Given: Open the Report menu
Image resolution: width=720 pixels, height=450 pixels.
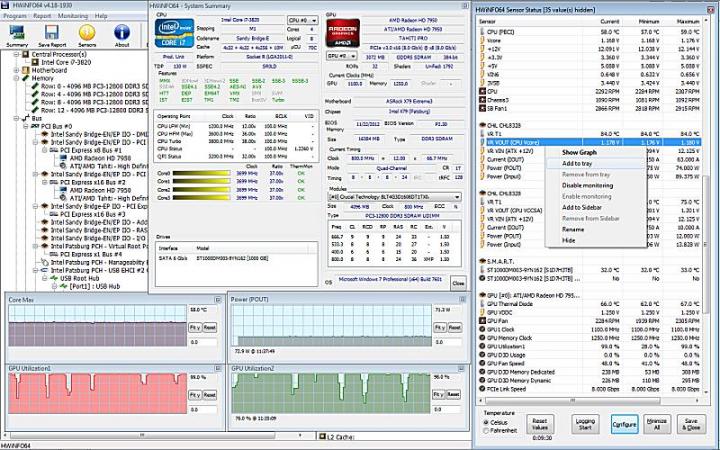Looking at the screenshot, I should [x=42, y=16].
